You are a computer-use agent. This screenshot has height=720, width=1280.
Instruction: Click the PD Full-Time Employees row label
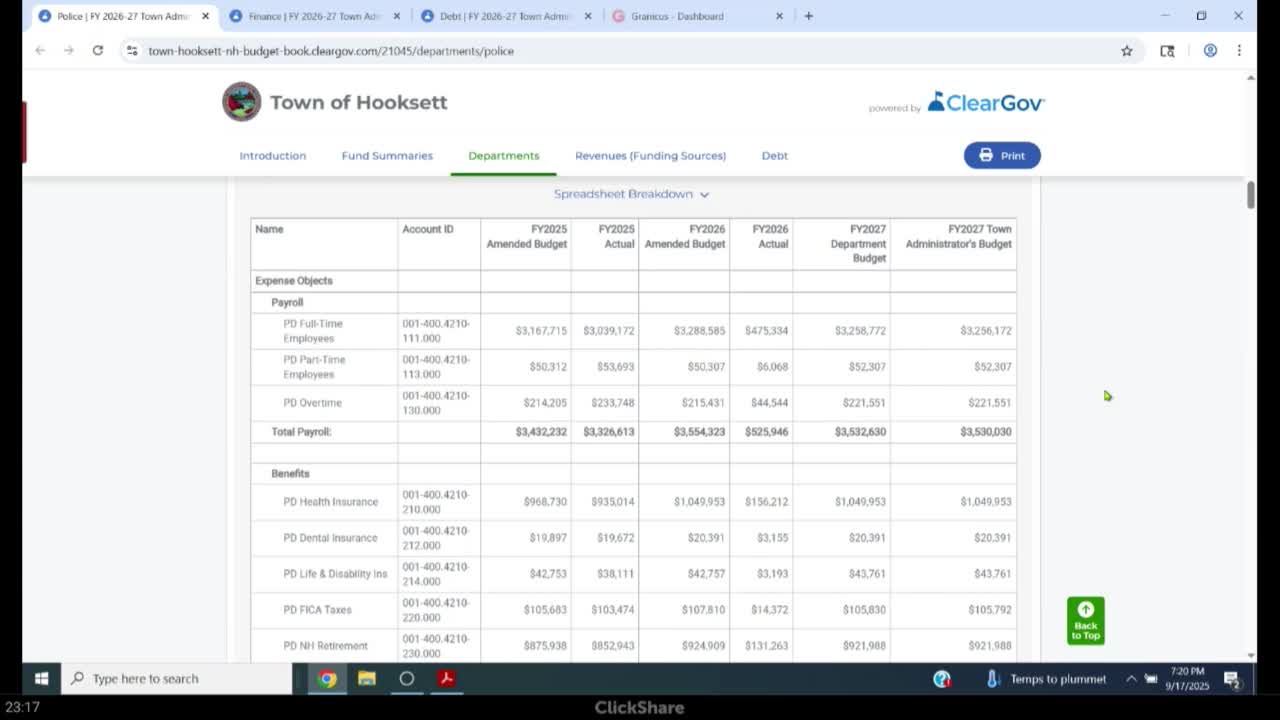[313, 331]
